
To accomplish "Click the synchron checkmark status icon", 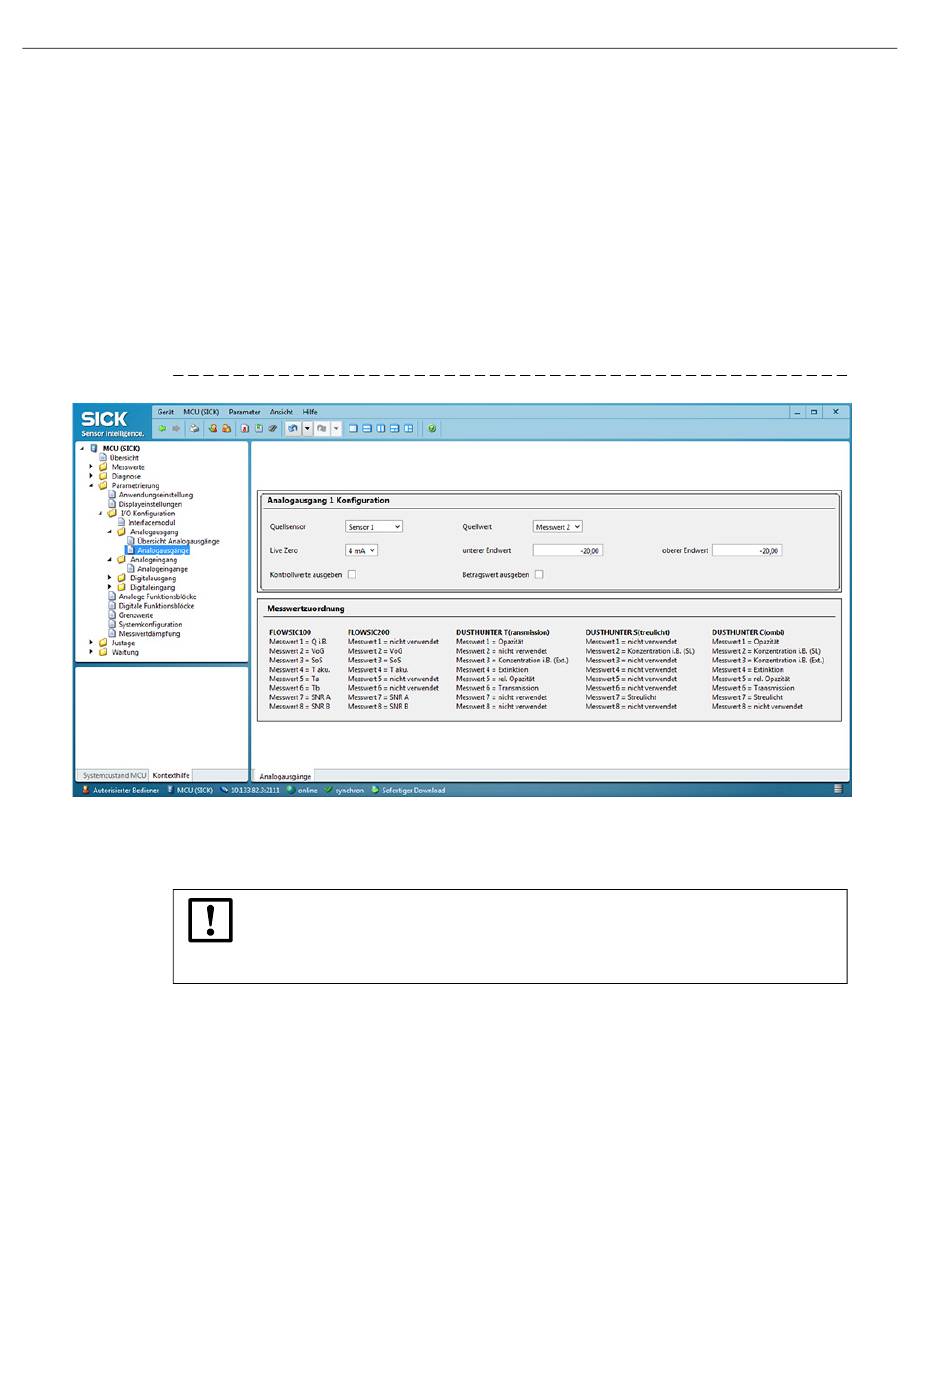I will [x=328, y=790].
